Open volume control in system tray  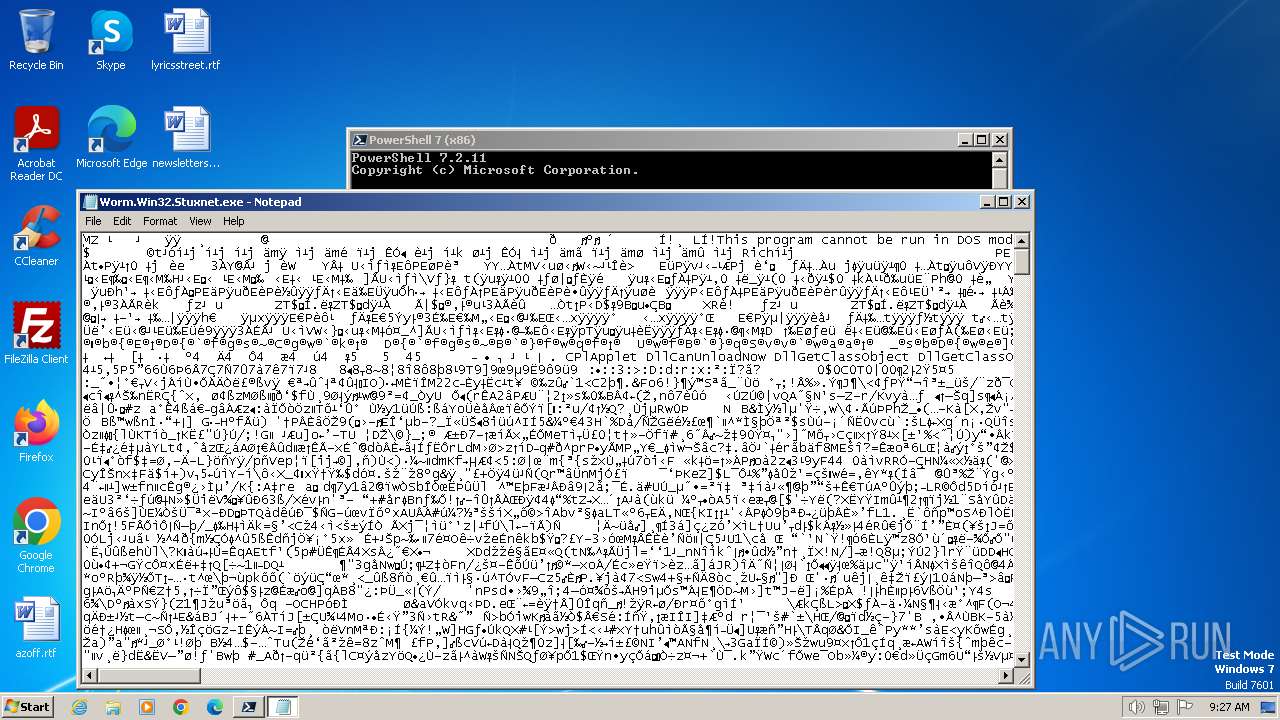(1136, 707)
